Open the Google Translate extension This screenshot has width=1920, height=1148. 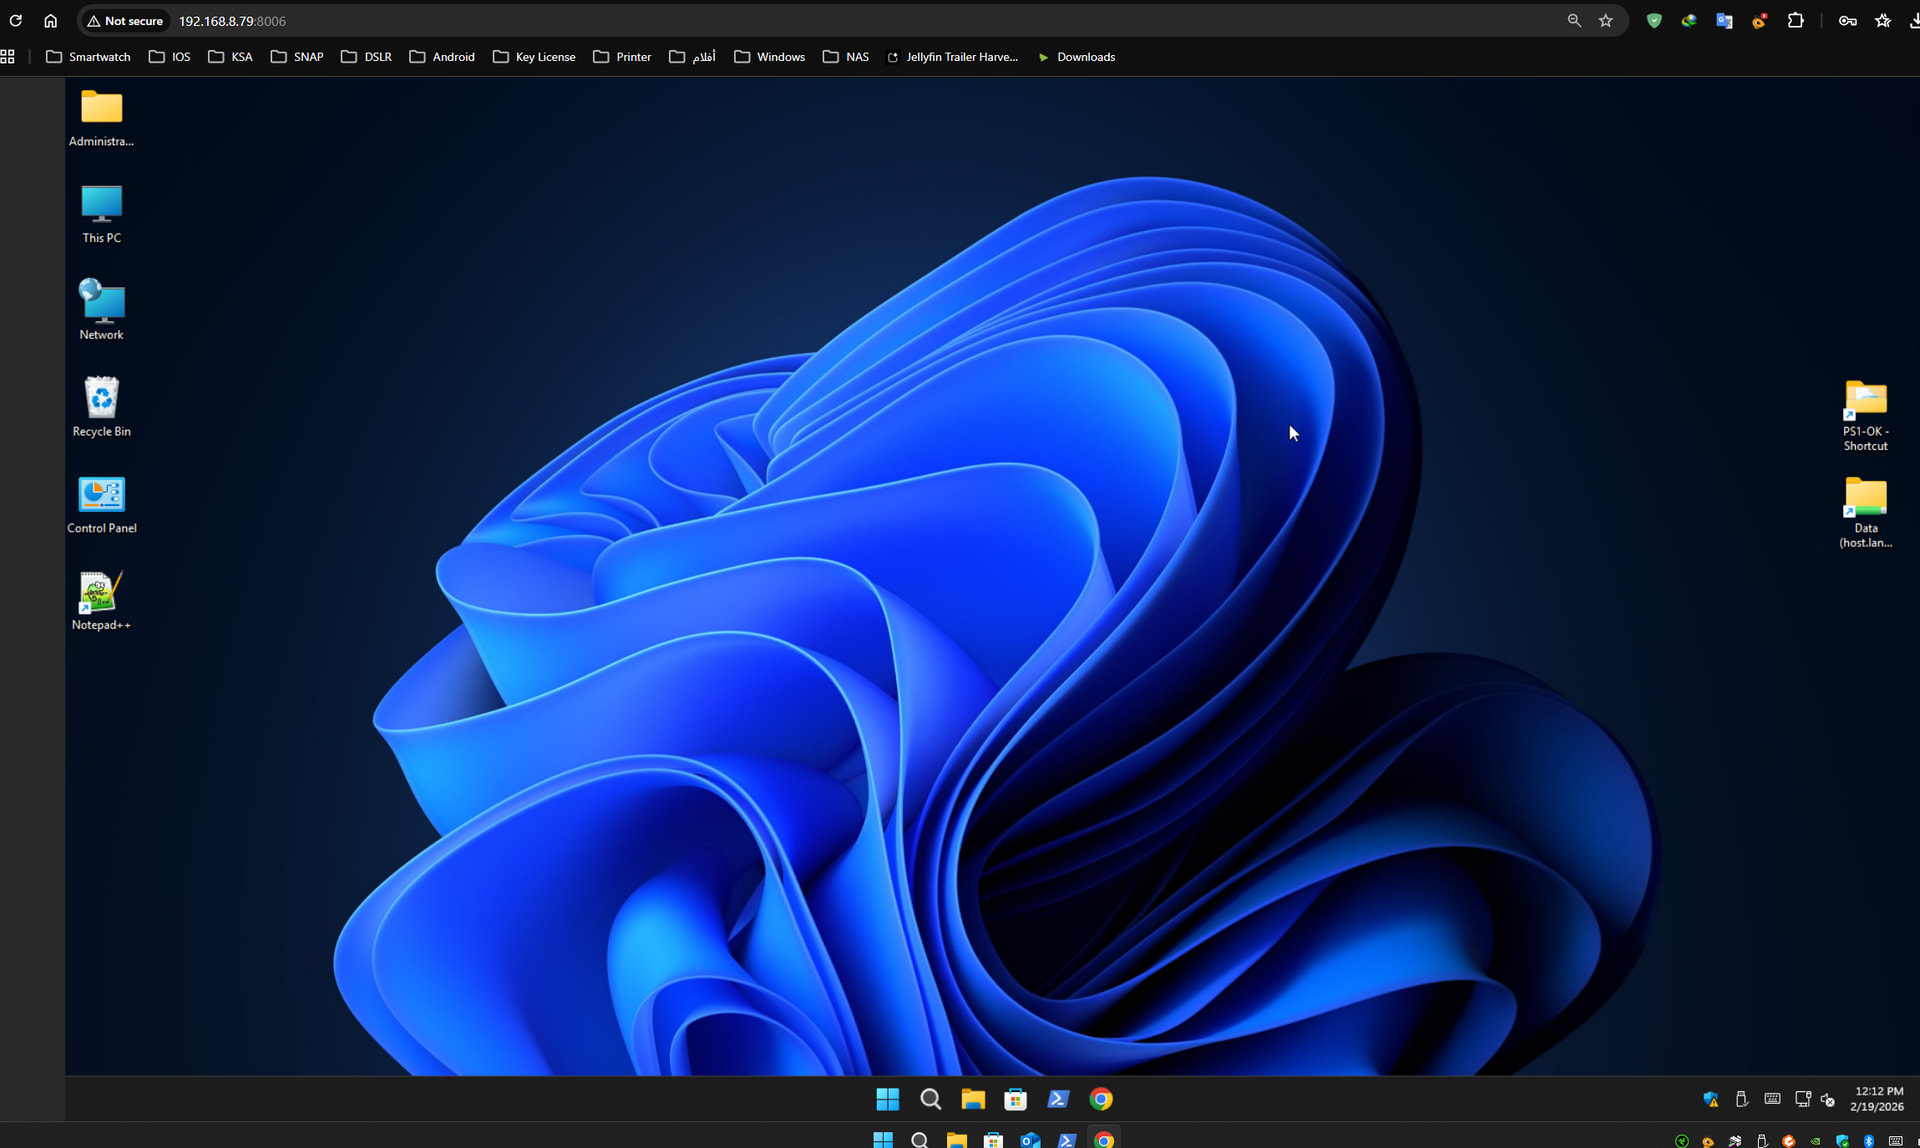1724,21
